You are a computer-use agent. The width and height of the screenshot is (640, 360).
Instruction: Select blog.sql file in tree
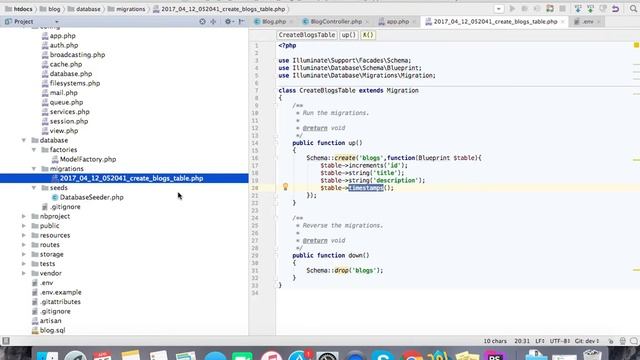click(x=48, y=330)
